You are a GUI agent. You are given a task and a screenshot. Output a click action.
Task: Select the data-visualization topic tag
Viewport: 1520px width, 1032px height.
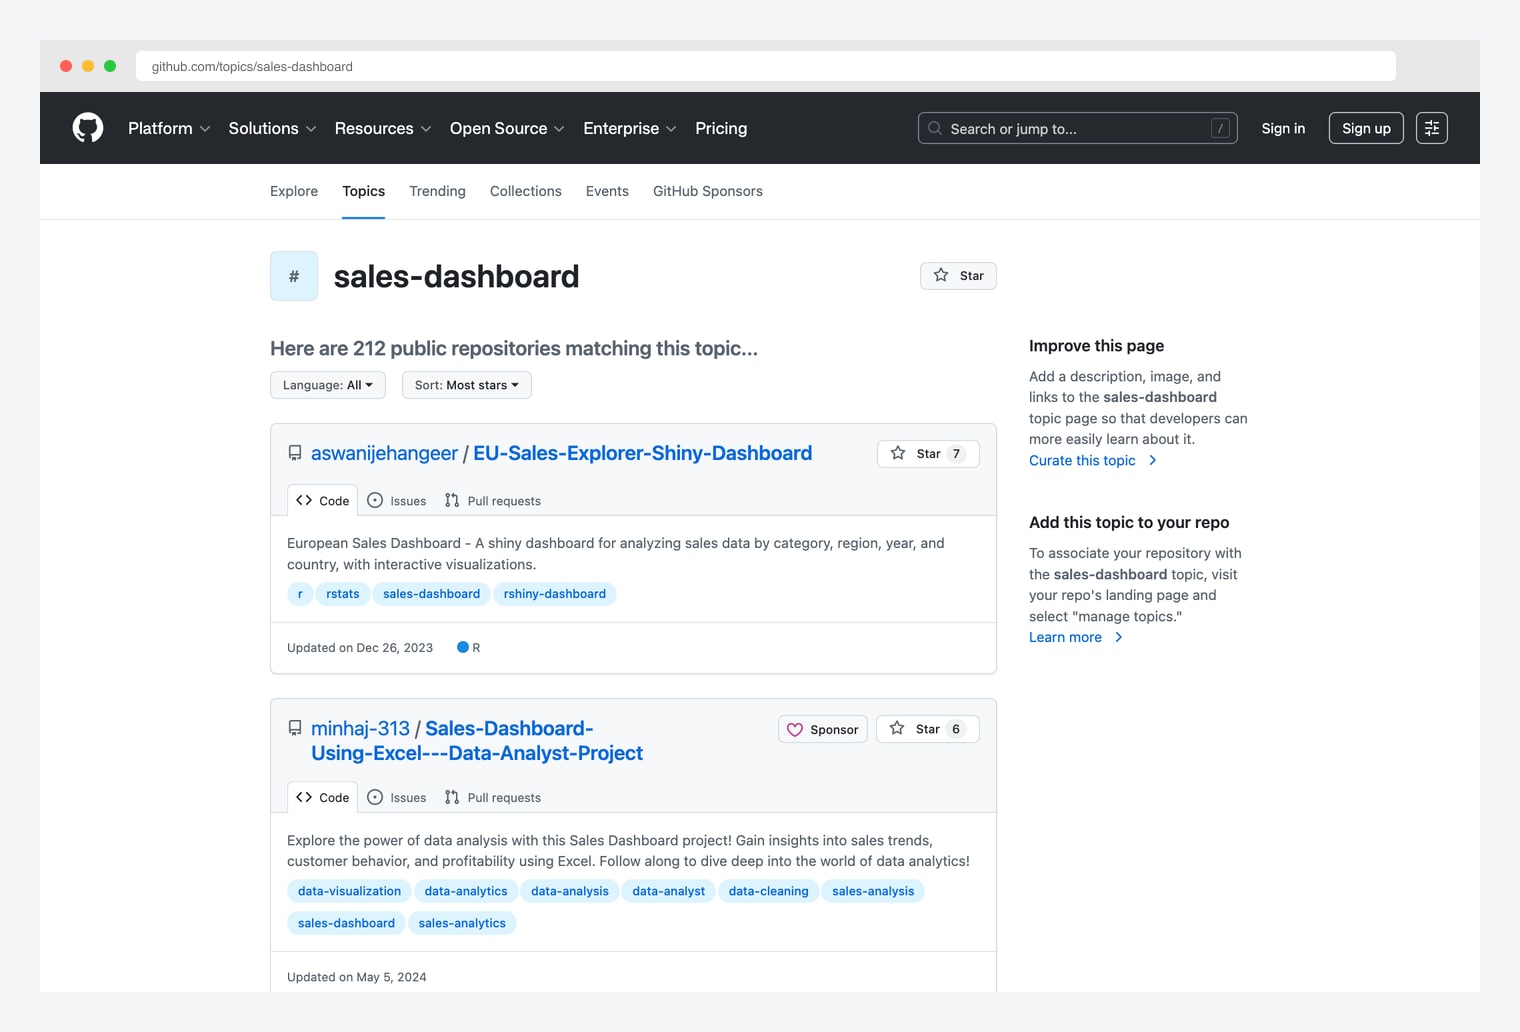tap(349, 891)
